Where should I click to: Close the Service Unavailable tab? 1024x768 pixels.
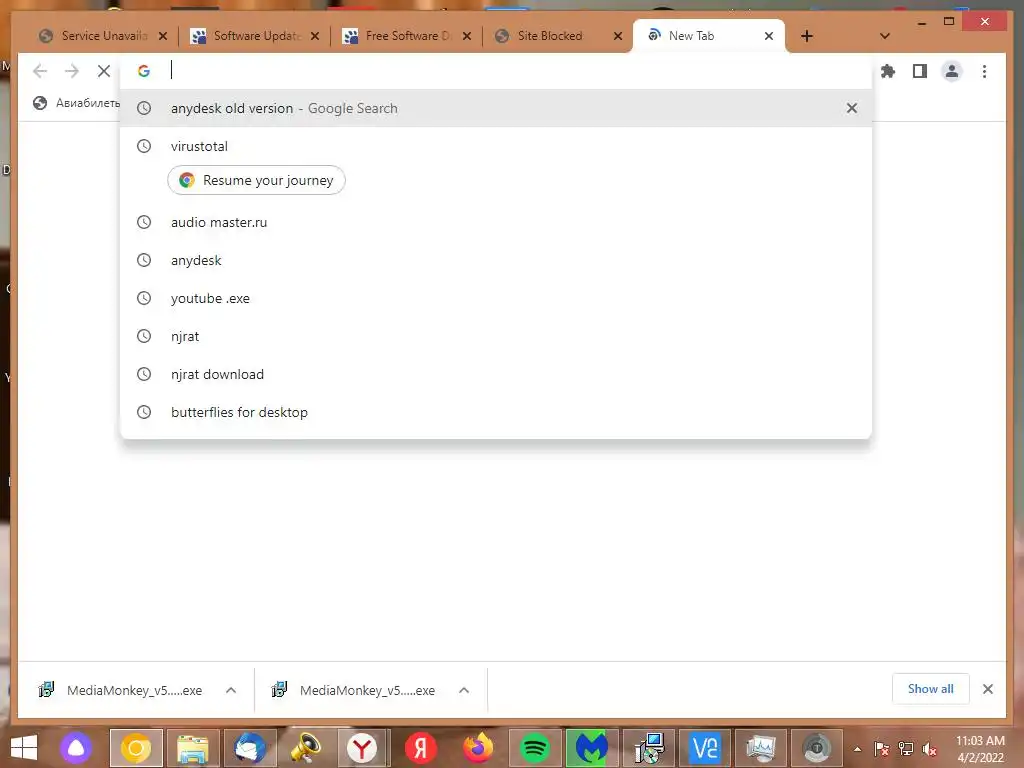coord(163,36)
